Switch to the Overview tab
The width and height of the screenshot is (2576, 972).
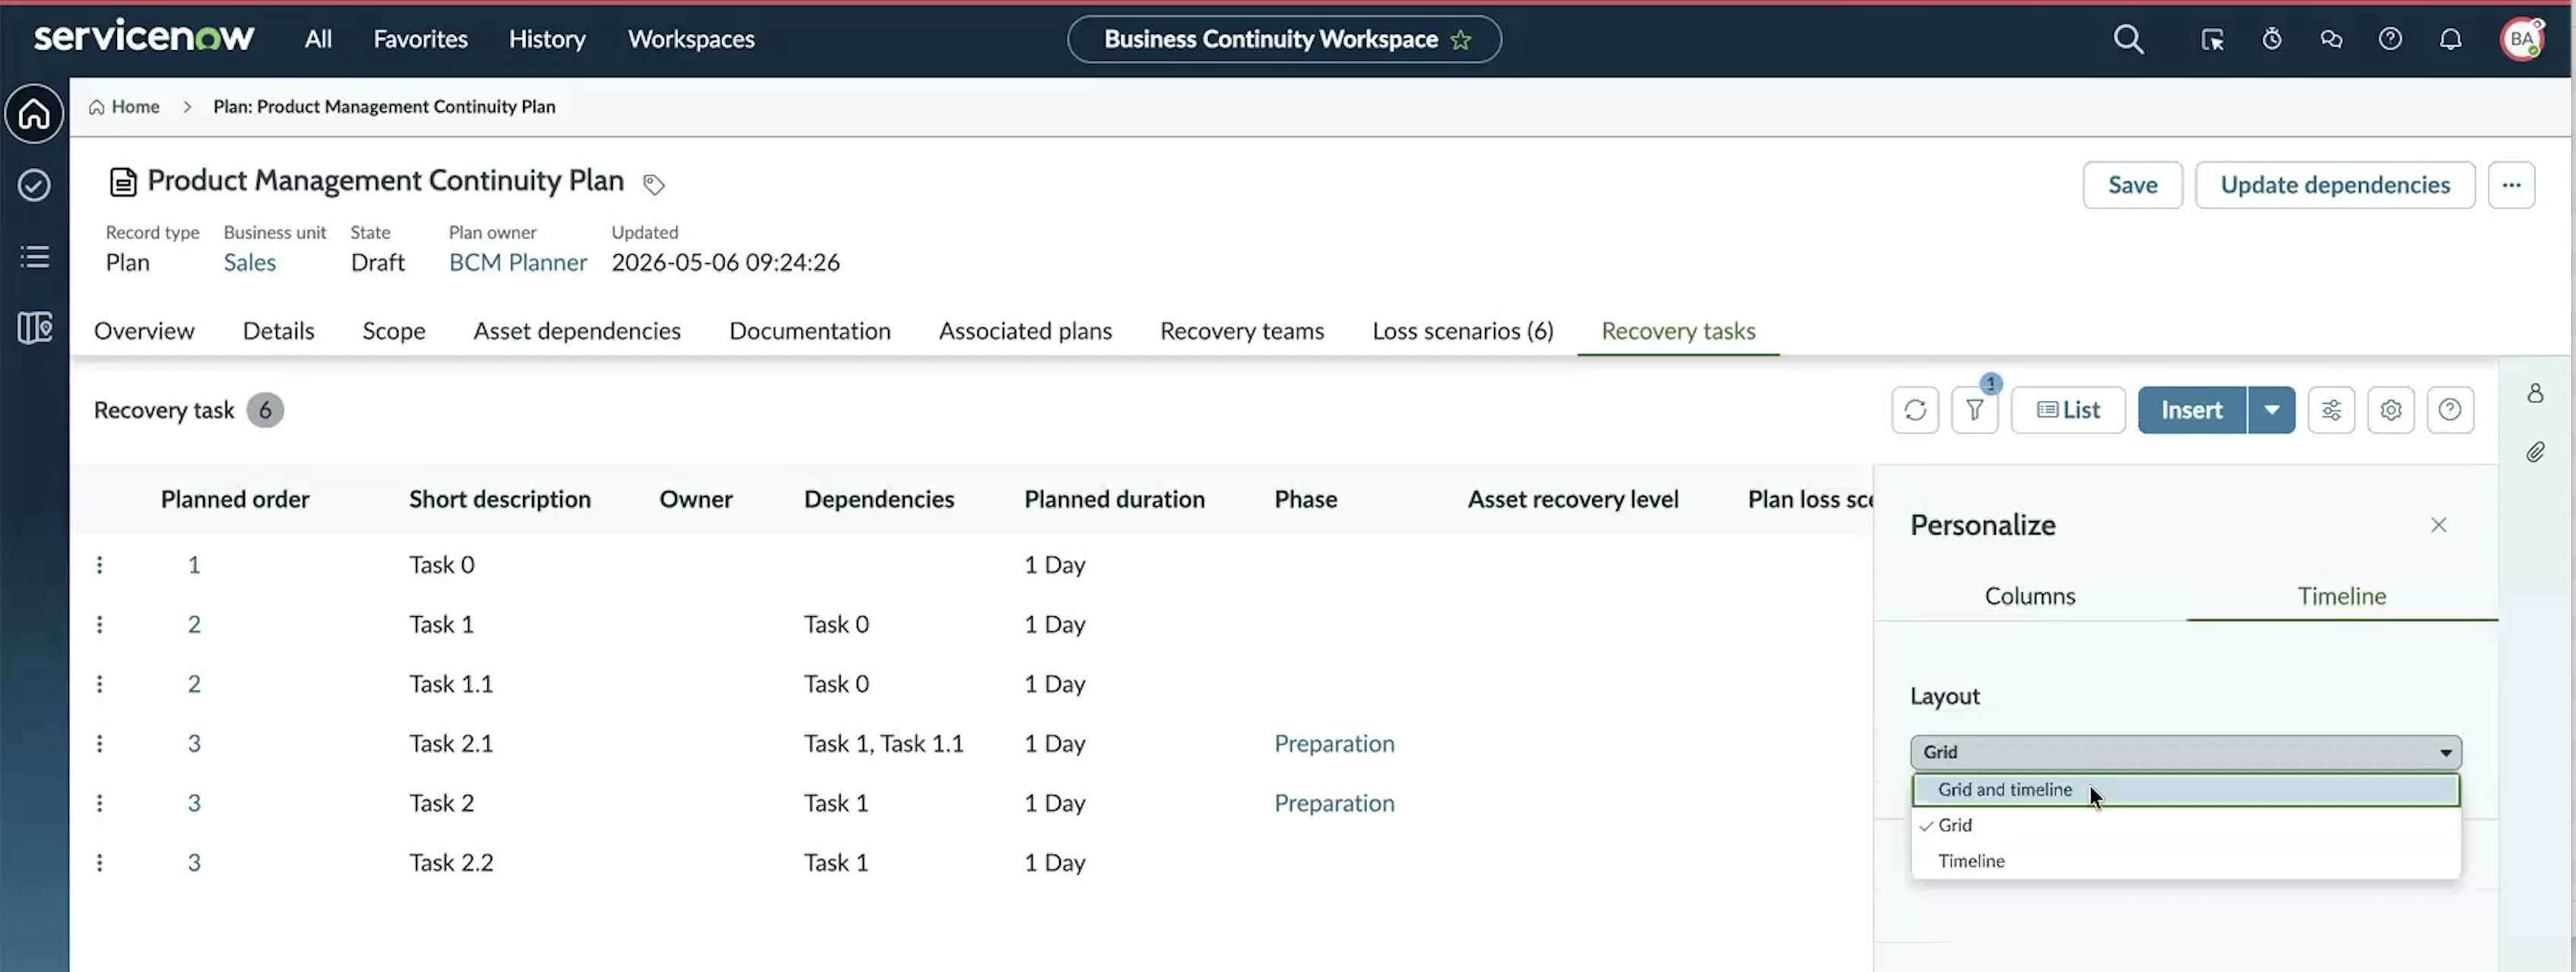(144, 331)
